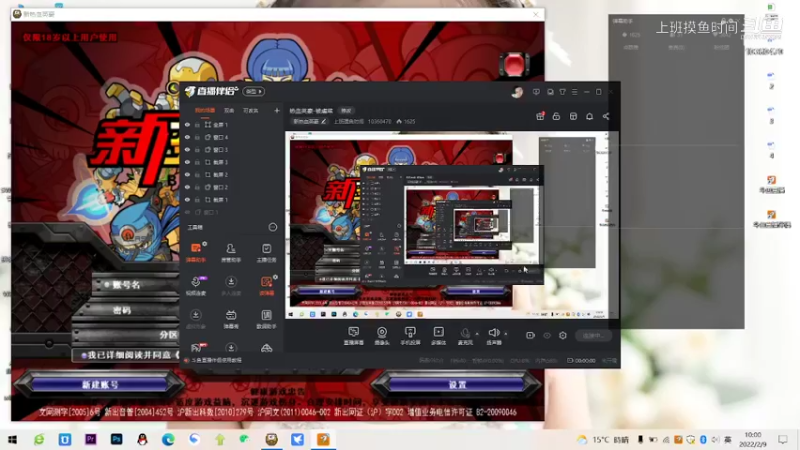800x450 pixels.
Task: Hide the 窗口 4 source layer
Action: tap(187, 137)
